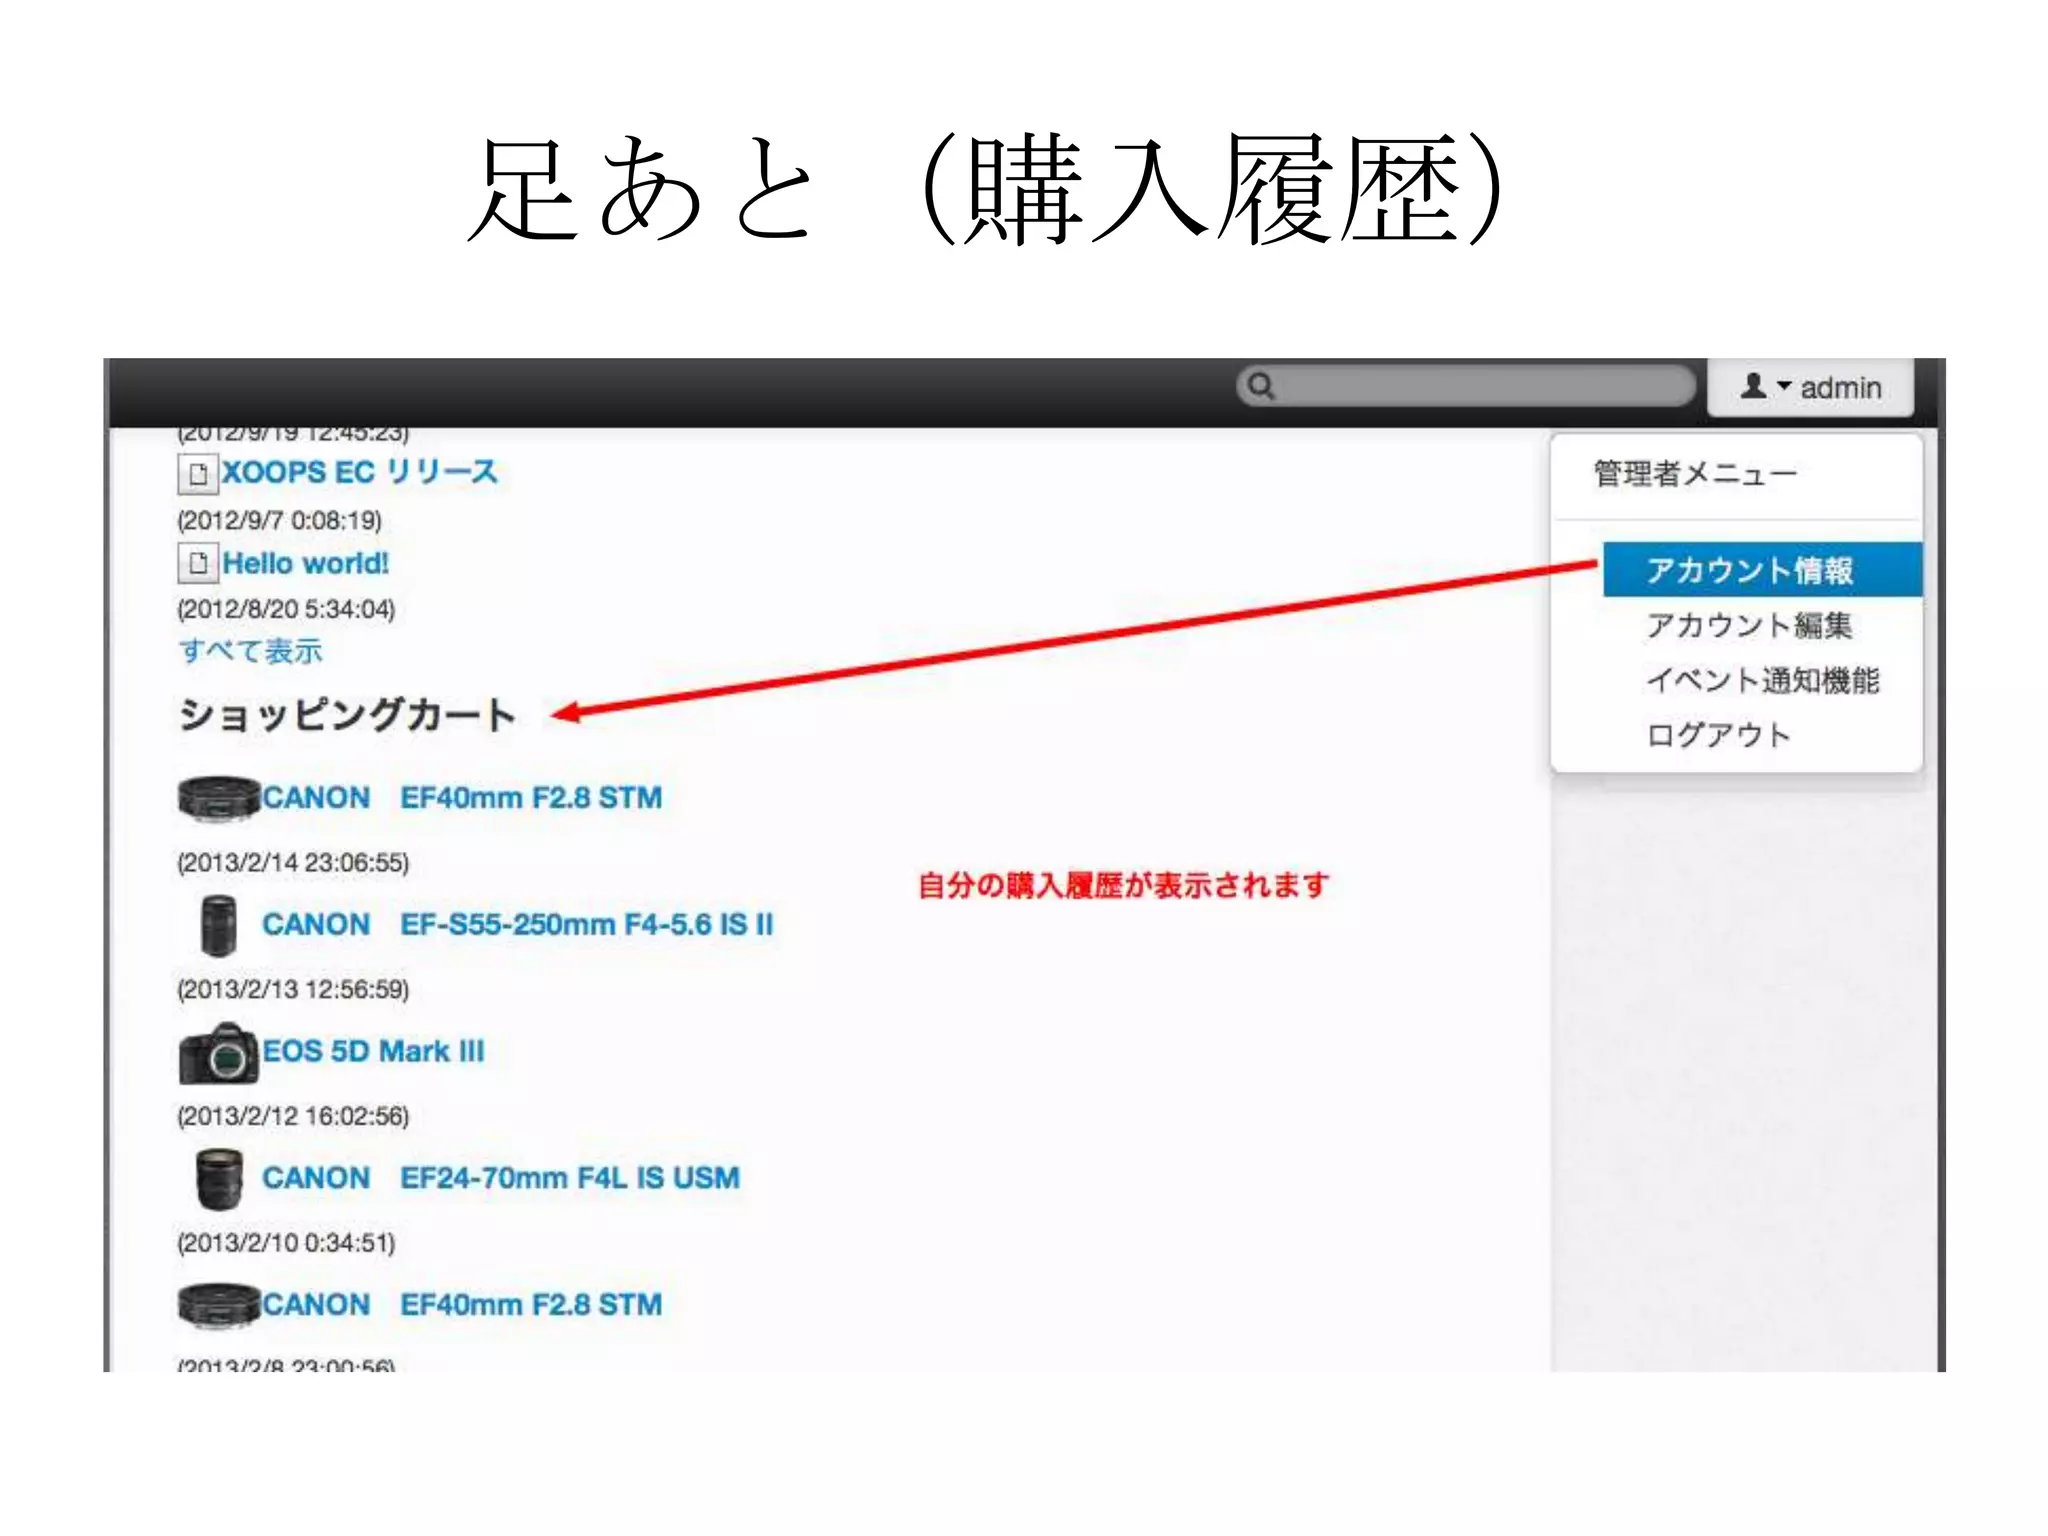This screenshot has width=2048, height=1536.
Task: Open イベント通知機能 menu entry
Action: point(1762,680)
